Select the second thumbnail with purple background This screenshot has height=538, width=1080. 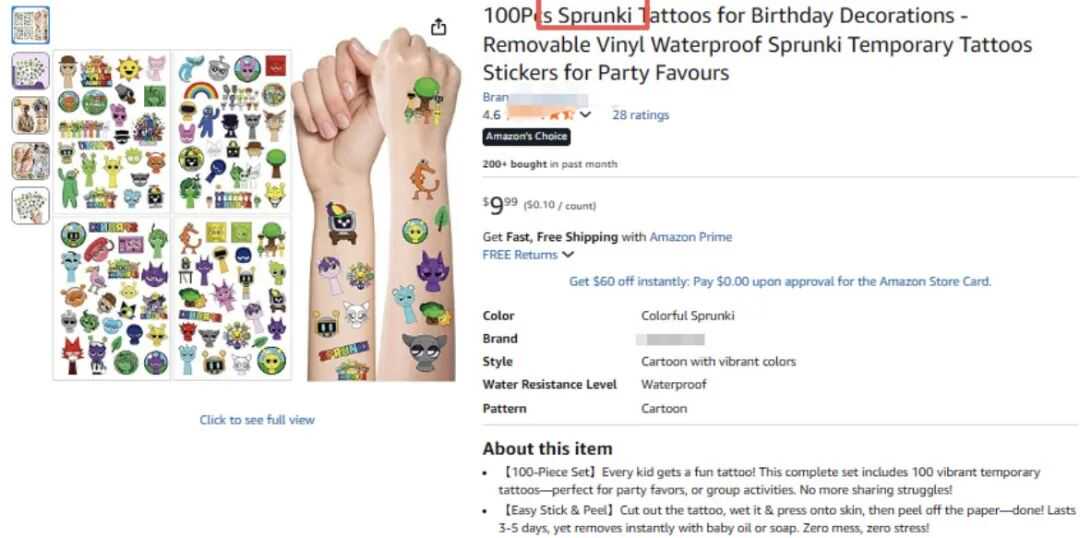30,70
